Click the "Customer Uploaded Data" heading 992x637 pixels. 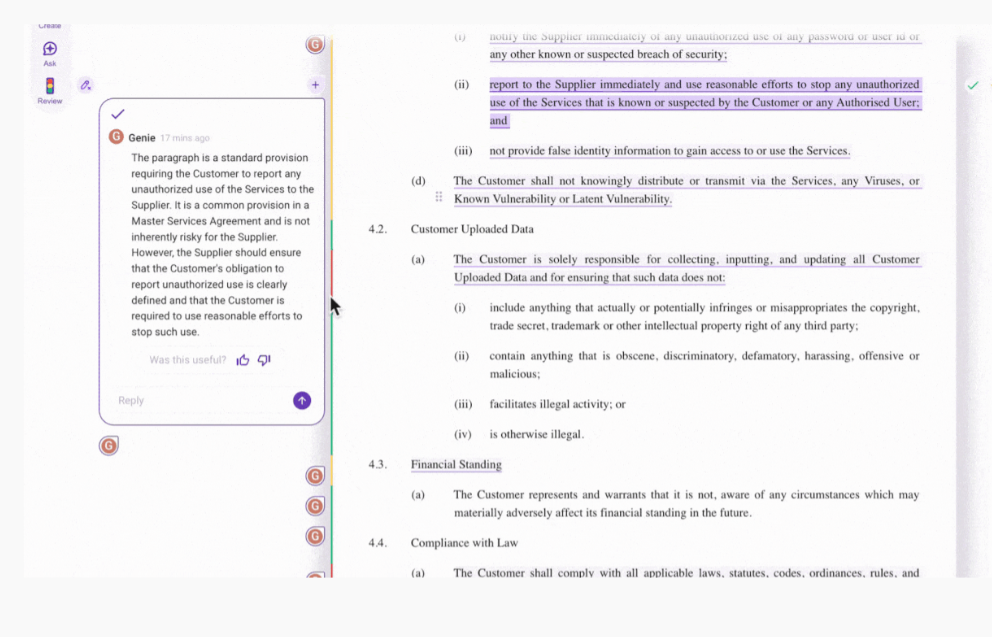472,229
